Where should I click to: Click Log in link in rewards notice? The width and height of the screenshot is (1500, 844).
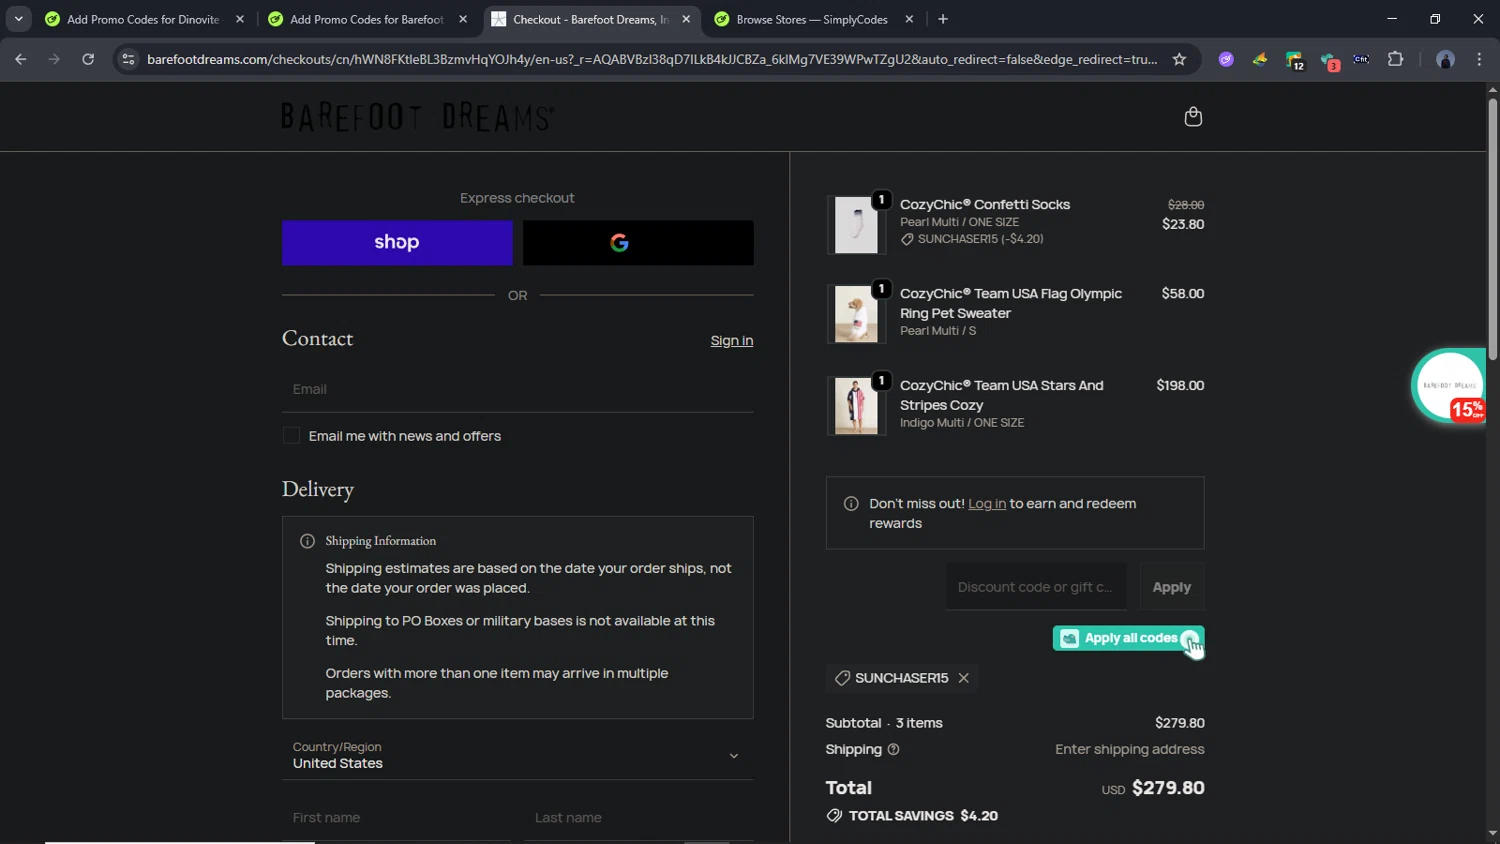tap(987, 504)
